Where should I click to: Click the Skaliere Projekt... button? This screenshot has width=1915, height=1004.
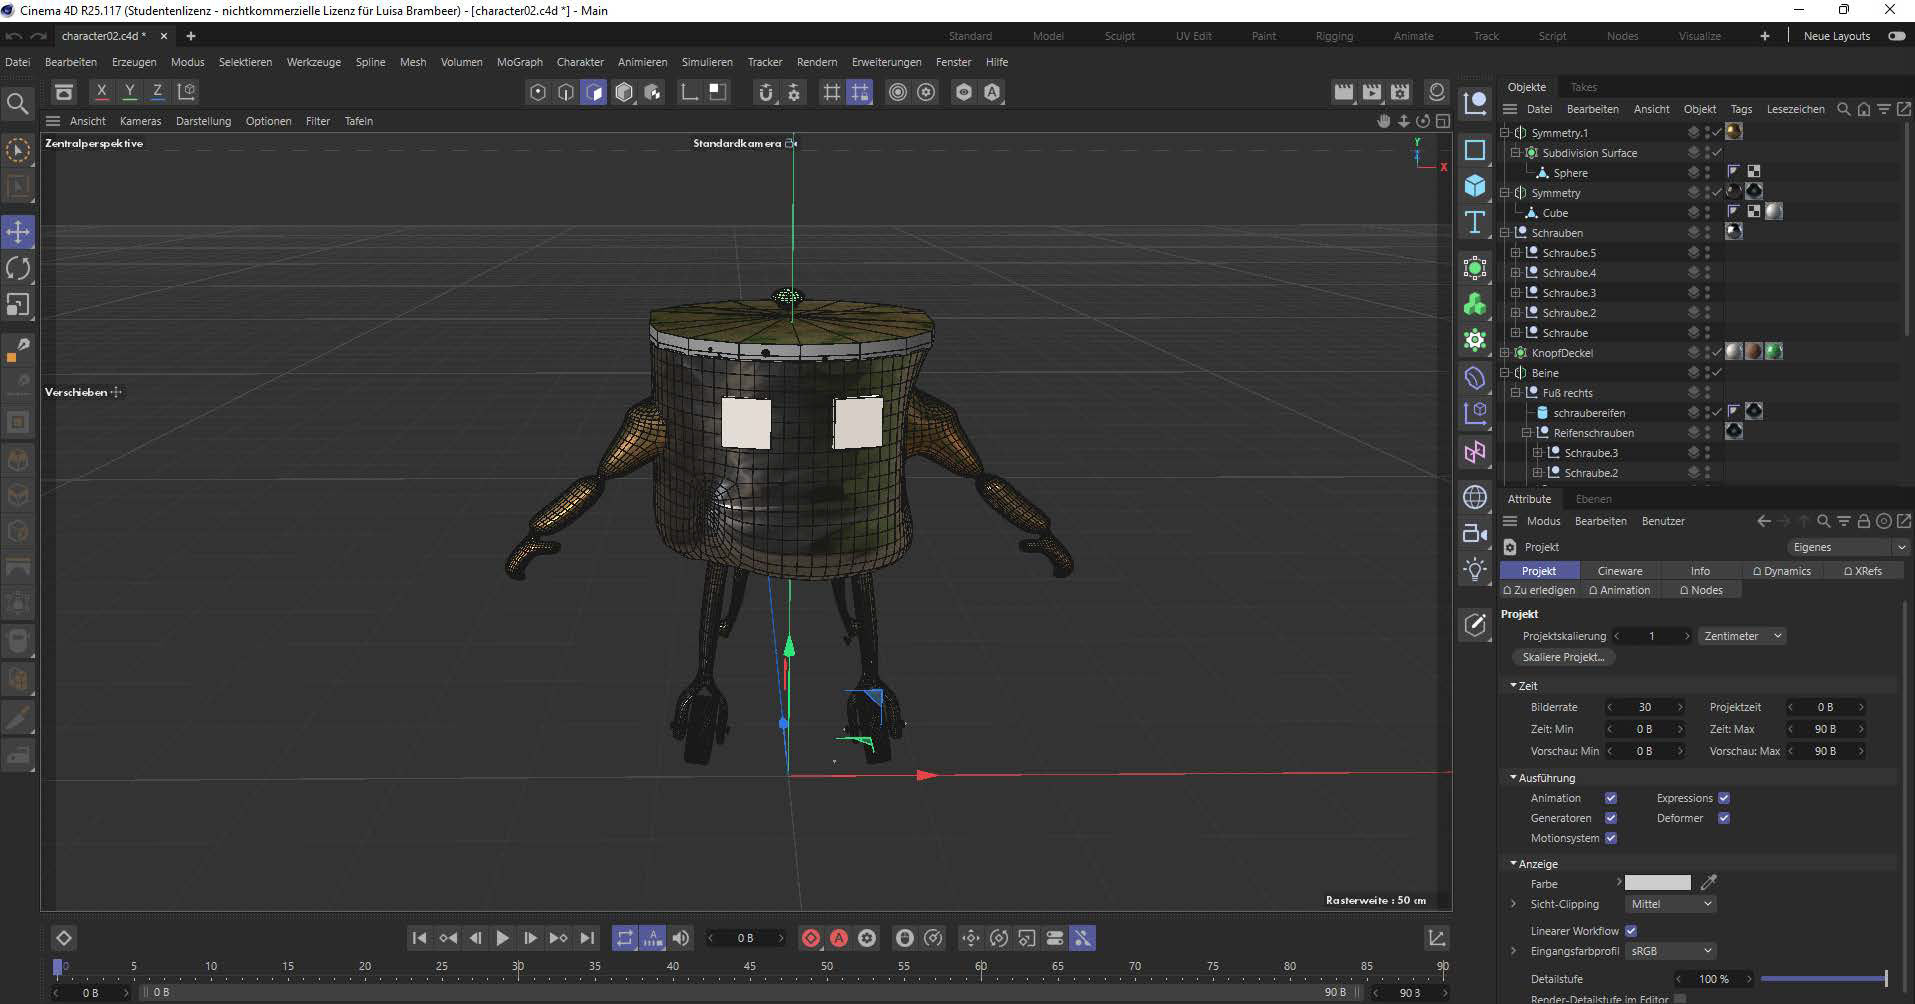pos(1563,657)
